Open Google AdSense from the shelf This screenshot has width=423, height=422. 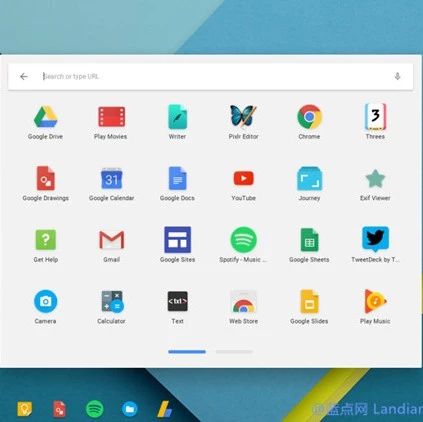click(165, 409)
